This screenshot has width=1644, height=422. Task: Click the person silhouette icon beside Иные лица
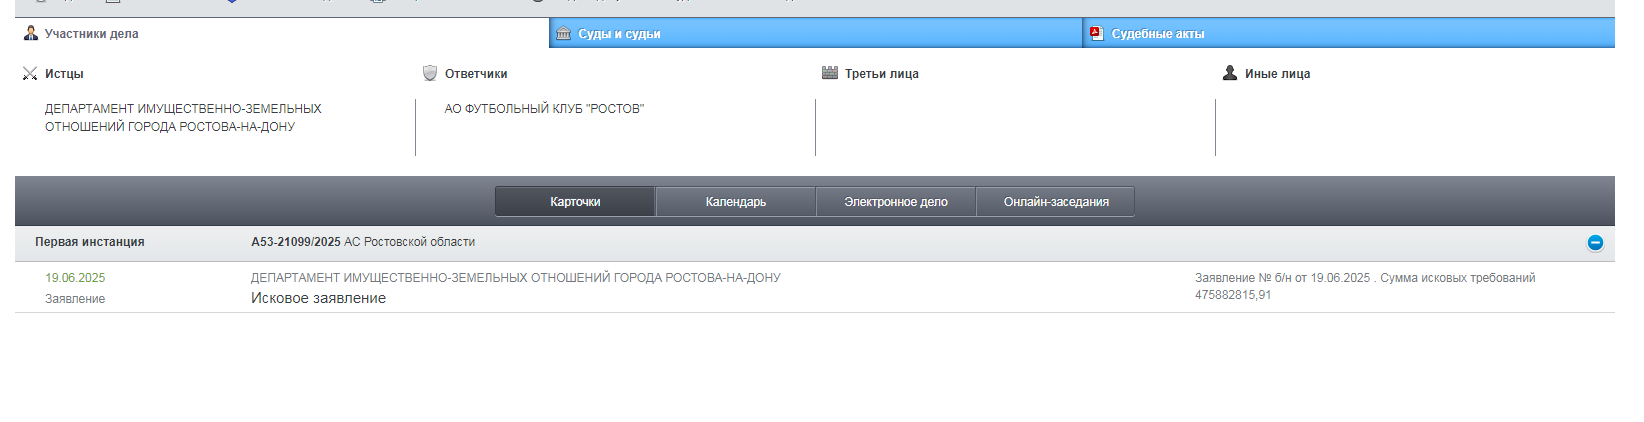[x=1230, y=73]
